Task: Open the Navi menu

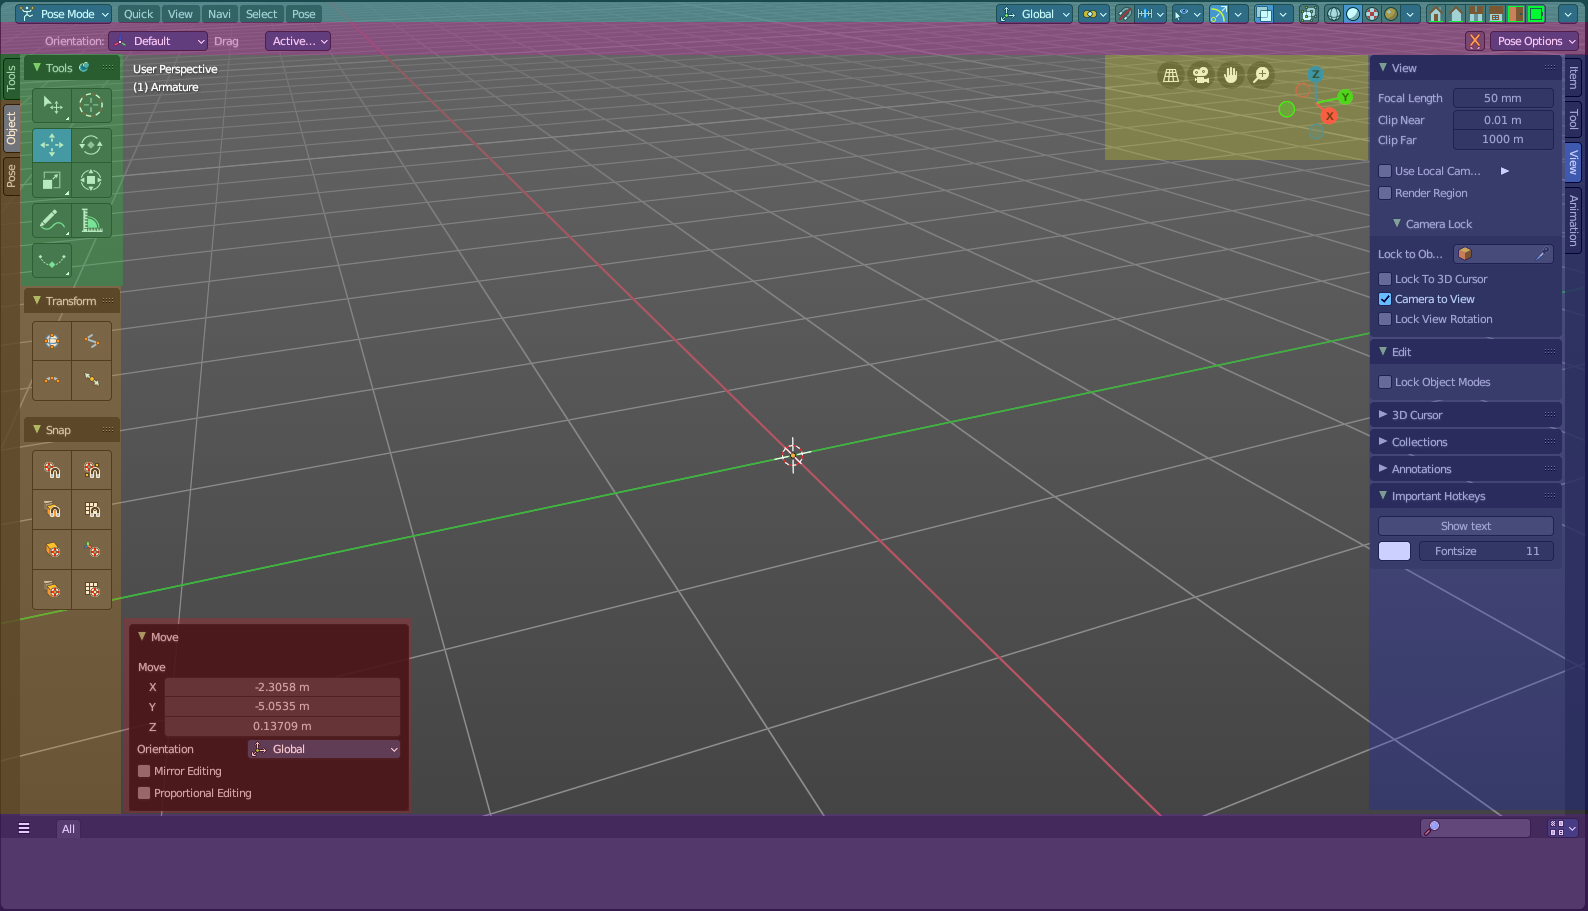Action: tap(219, 14)
